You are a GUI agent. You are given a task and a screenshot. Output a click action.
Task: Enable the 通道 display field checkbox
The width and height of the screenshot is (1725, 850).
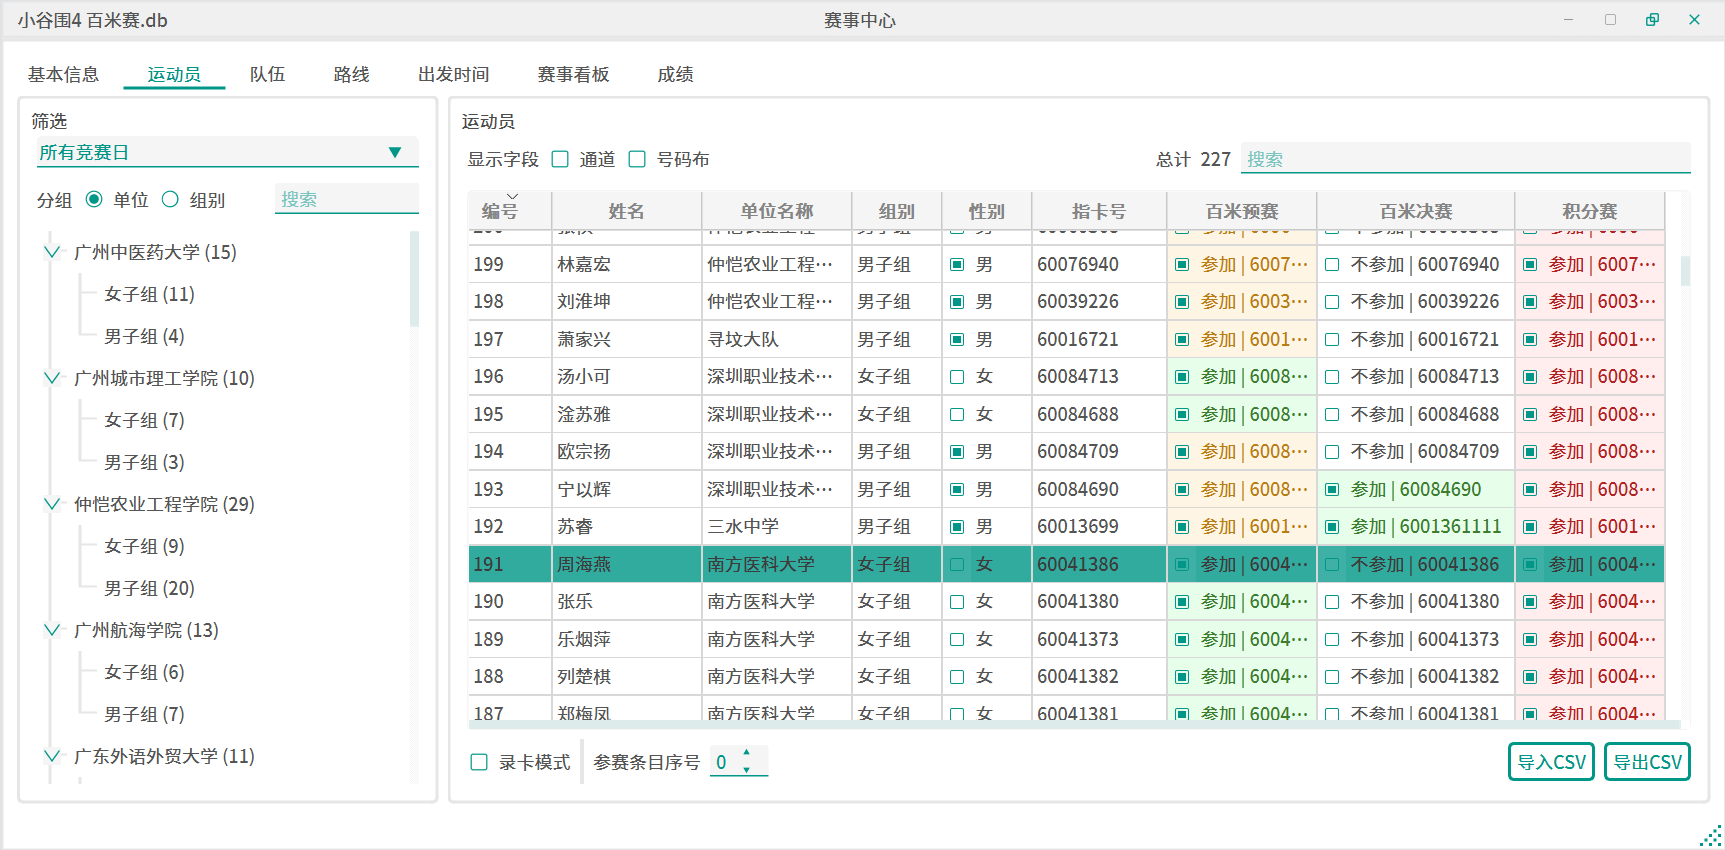point(561,160)
